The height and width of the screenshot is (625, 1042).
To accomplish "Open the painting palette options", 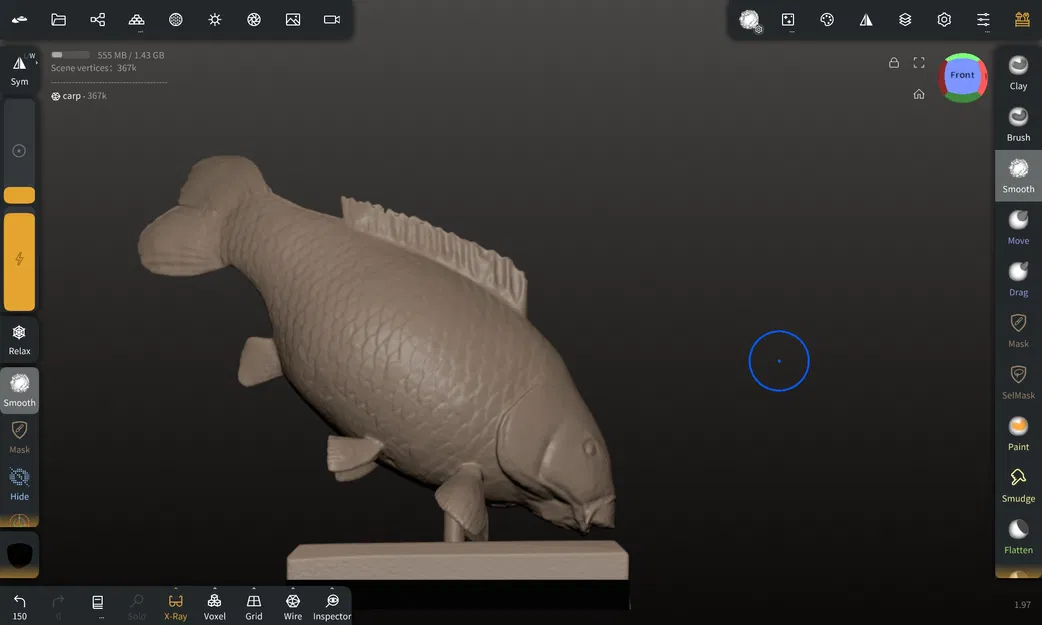I will coord(827,19).
